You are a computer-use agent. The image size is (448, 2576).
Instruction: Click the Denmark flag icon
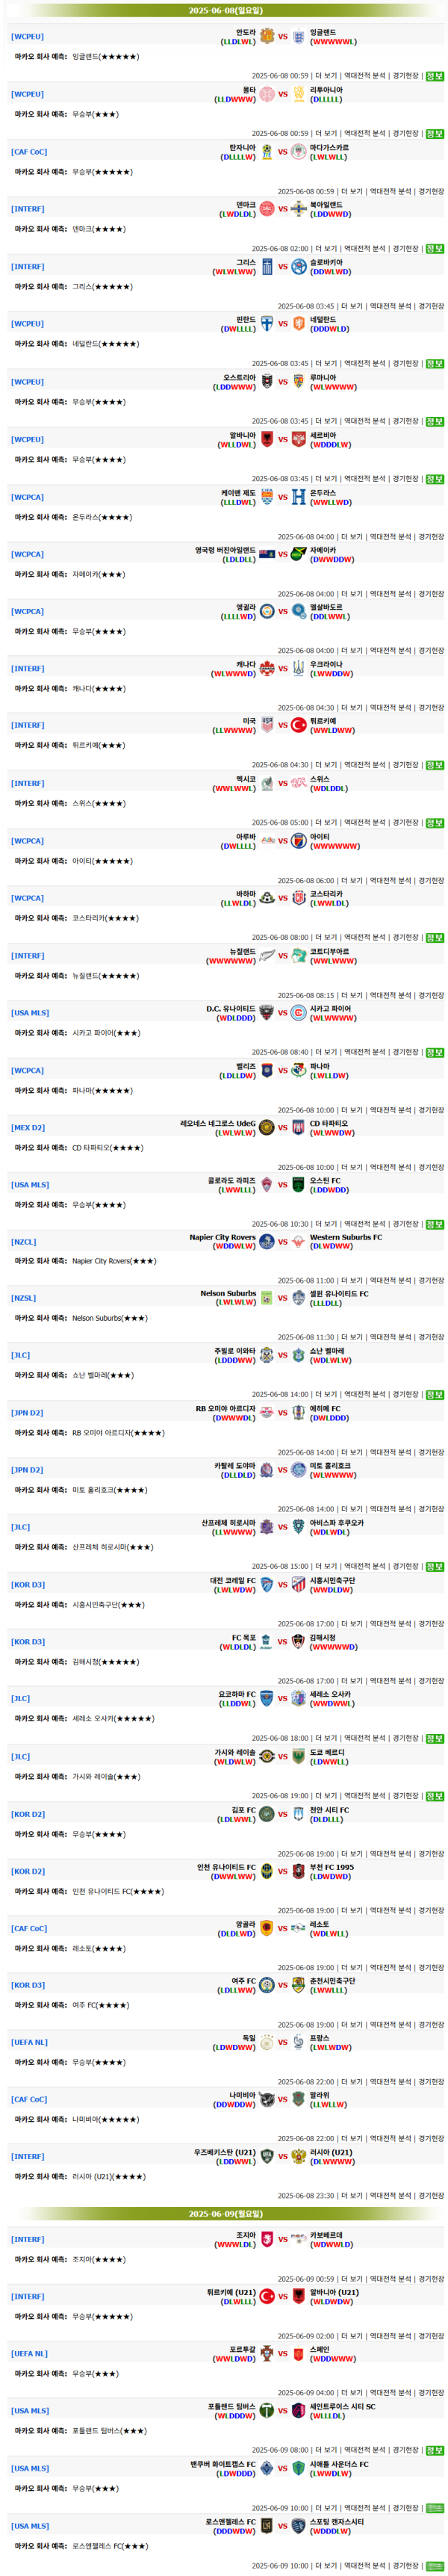click(x=267, y=209)
